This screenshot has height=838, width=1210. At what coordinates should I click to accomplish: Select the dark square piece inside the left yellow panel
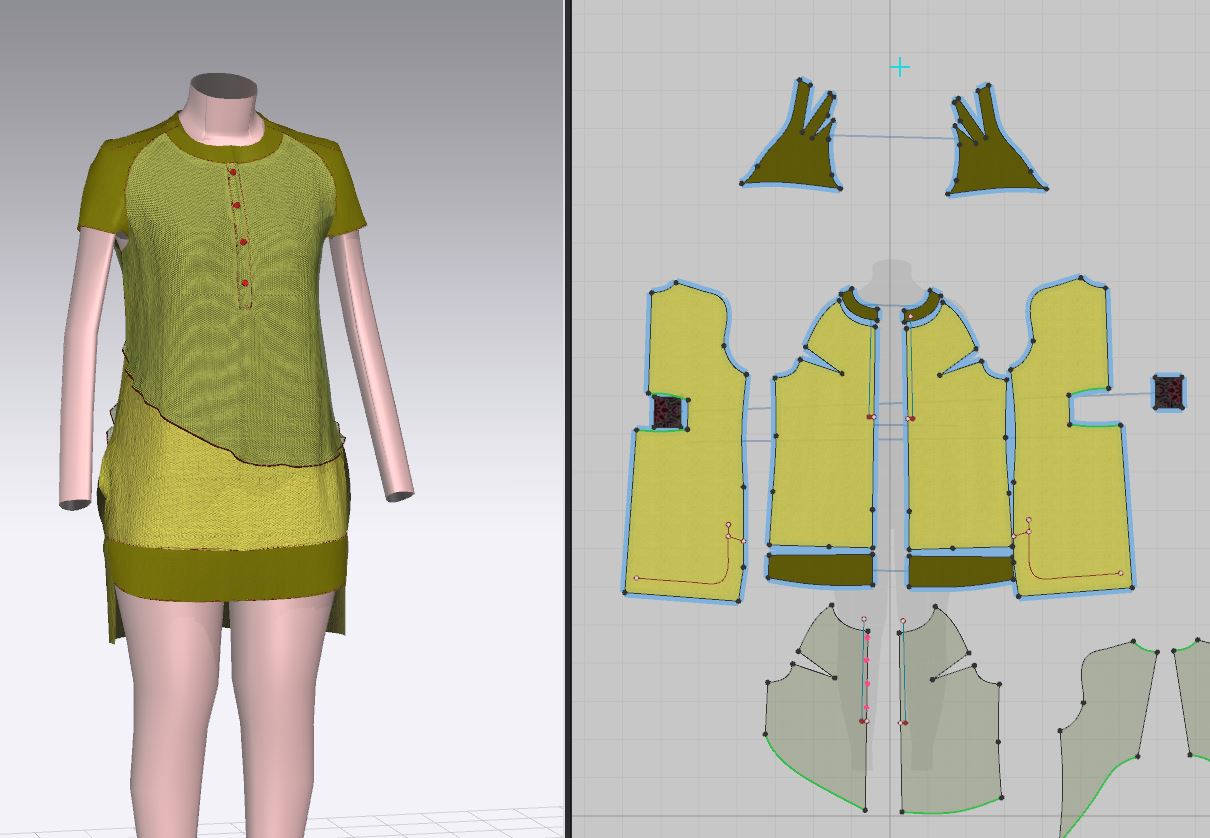pos(667,412)
